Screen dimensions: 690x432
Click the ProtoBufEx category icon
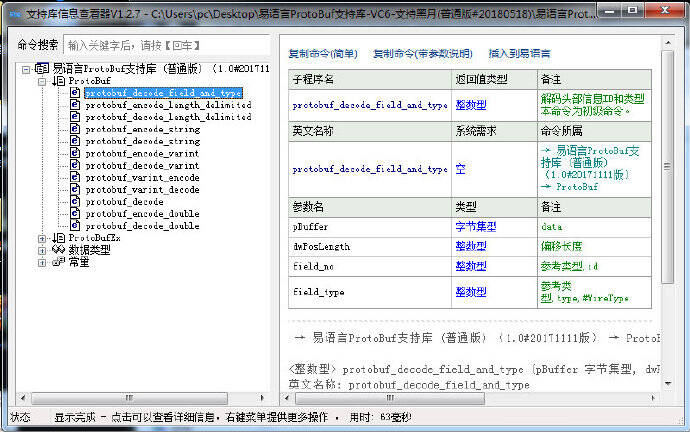(x=59, y=238)
